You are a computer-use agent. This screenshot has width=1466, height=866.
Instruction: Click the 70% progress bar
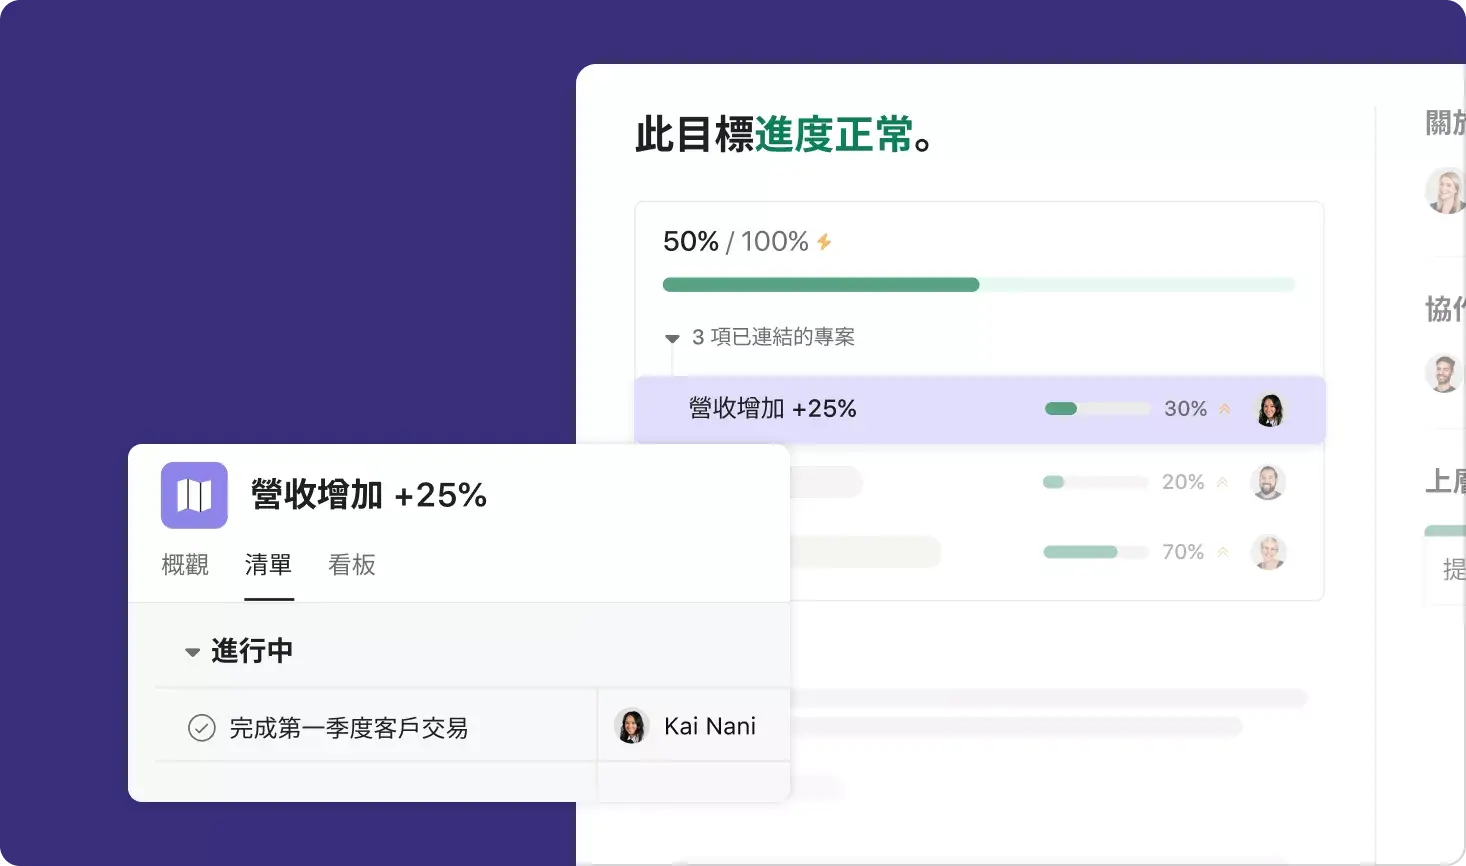pyautogui.click(x=1095, y=552)
